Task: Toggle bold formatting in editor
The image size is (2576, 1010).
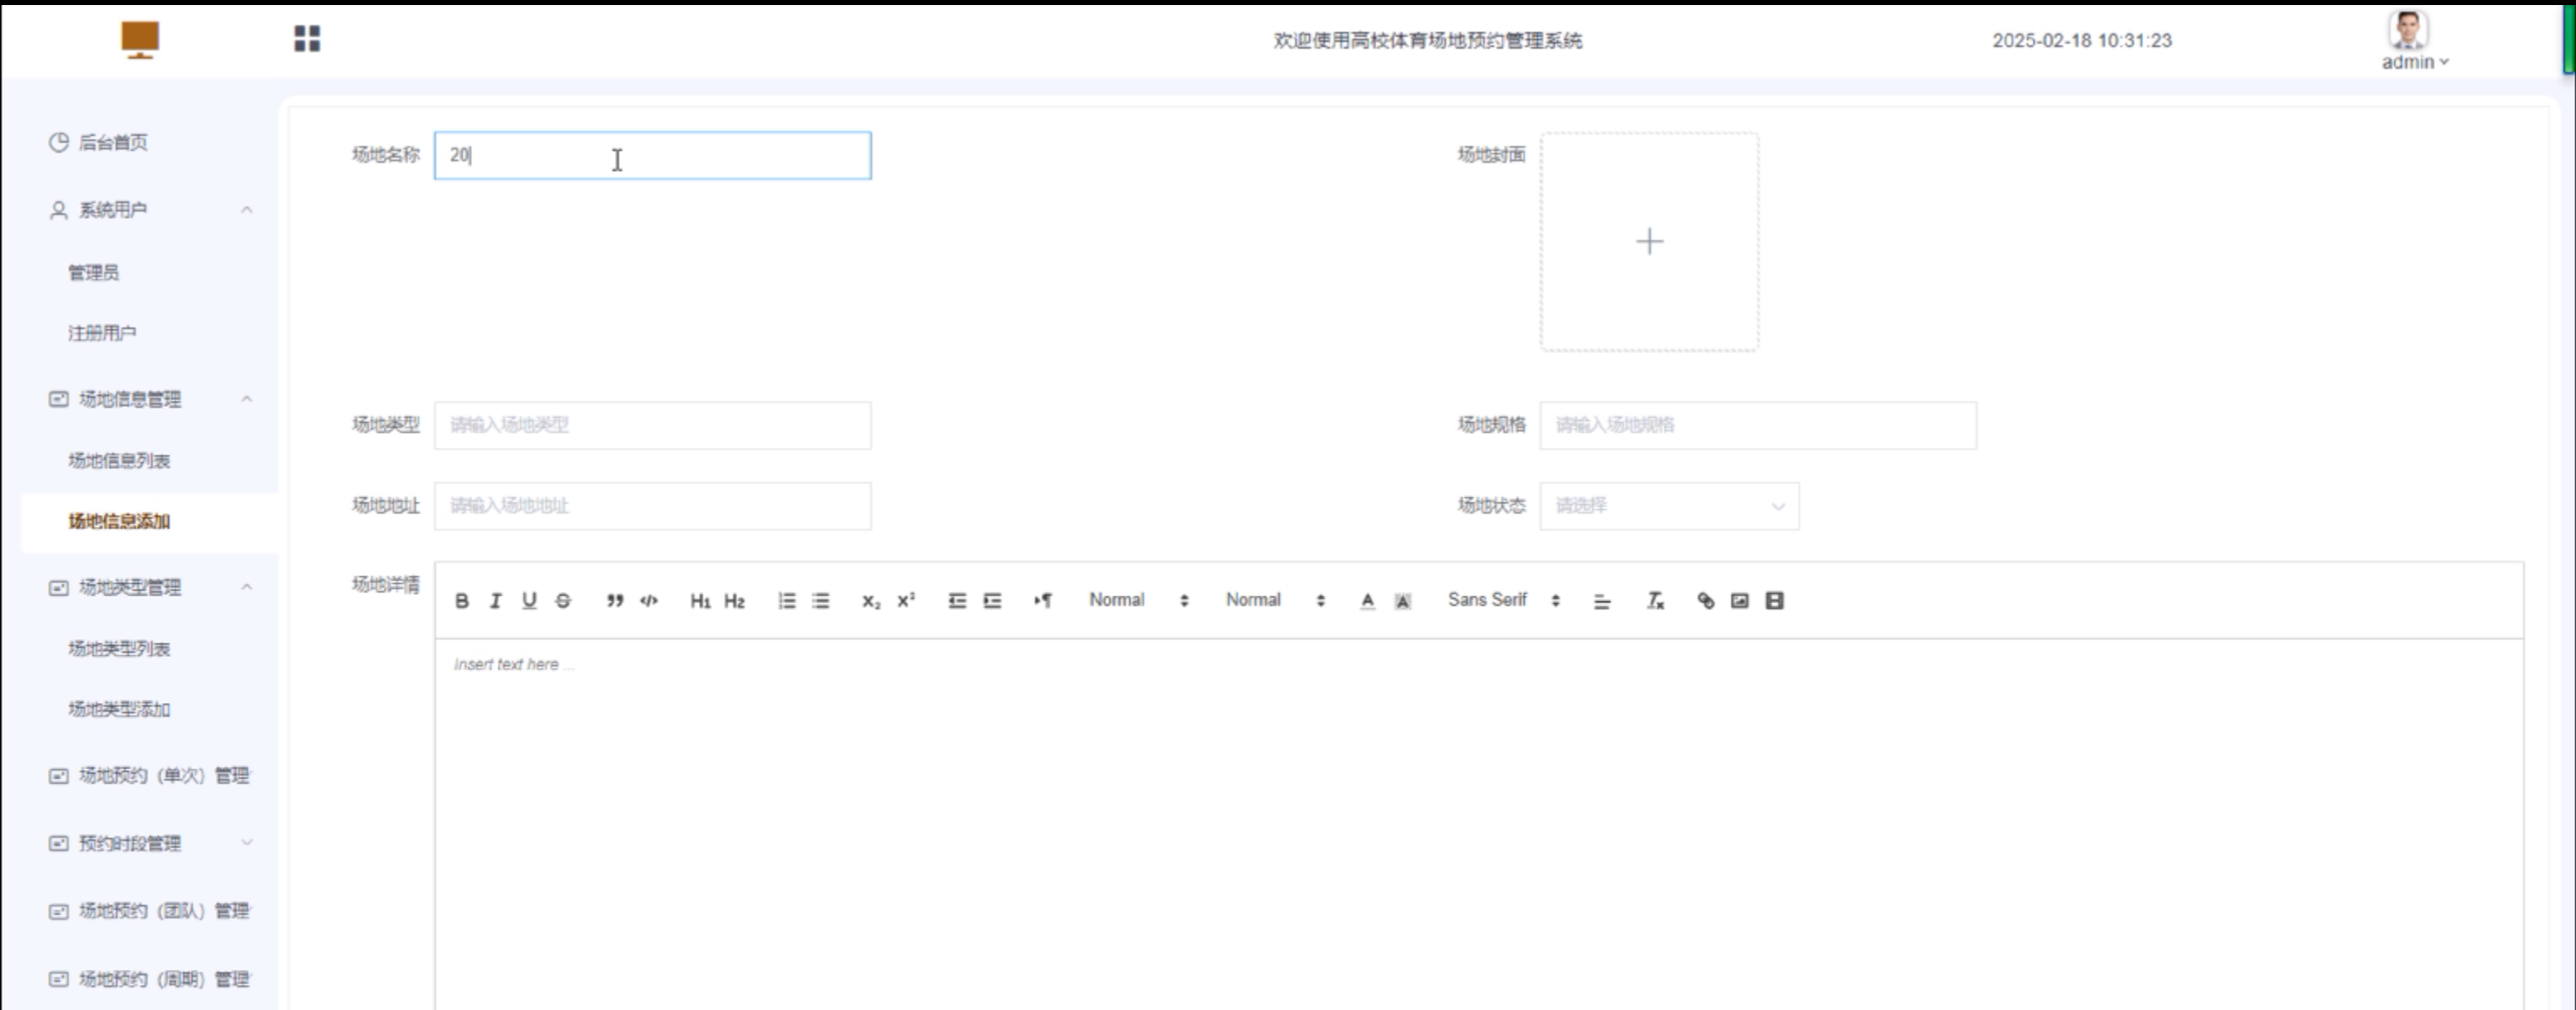Action: pos(461,601)
